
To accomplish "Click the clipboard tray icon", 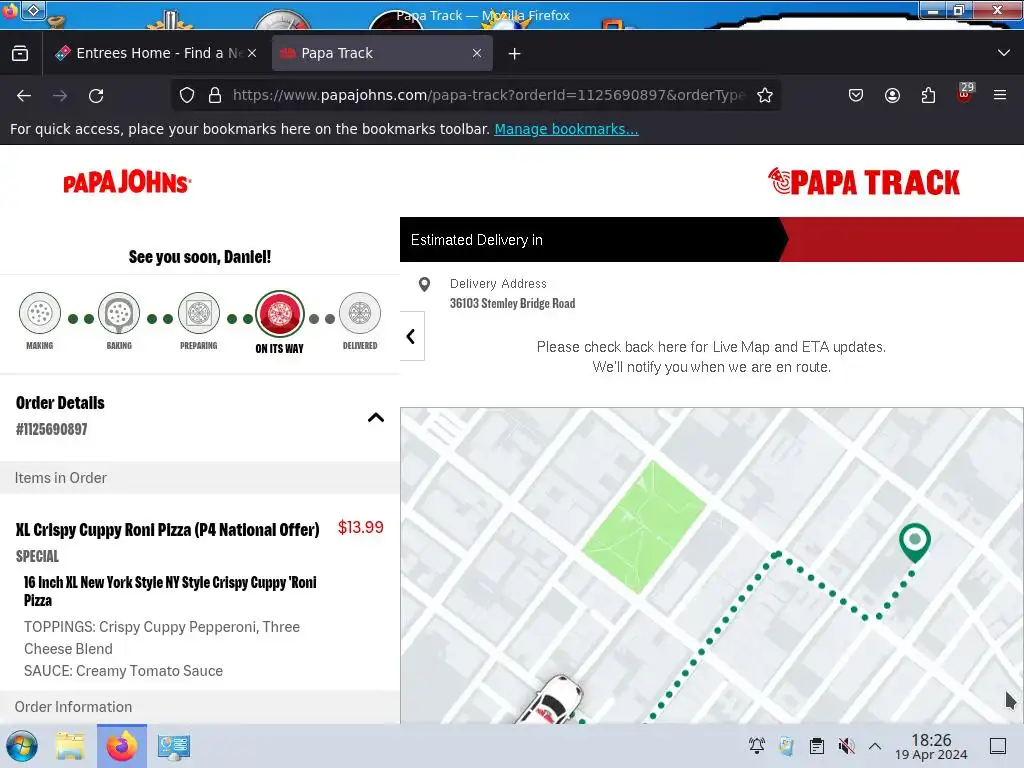I will point(816,746).
